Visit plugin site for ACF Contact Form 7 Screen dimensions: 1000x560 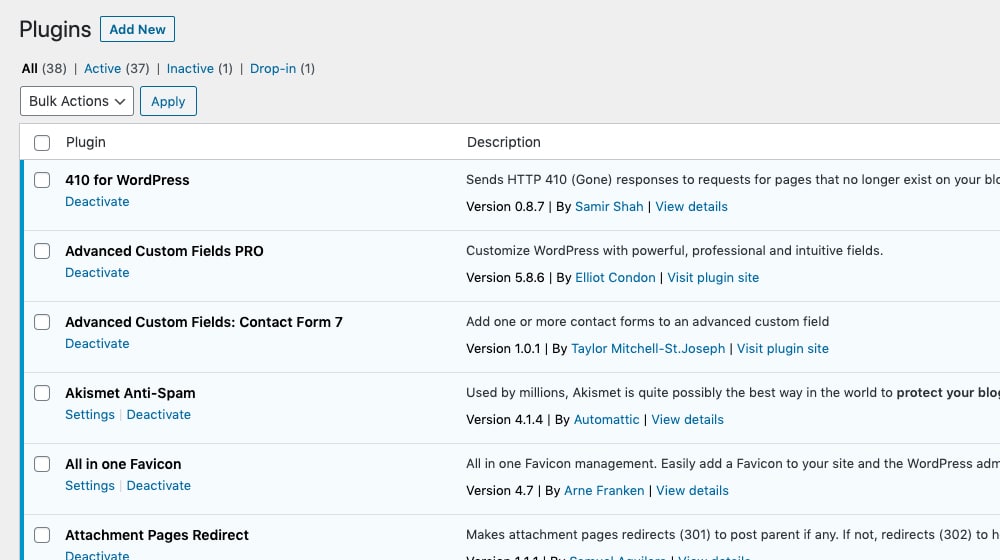pos(783,348)
